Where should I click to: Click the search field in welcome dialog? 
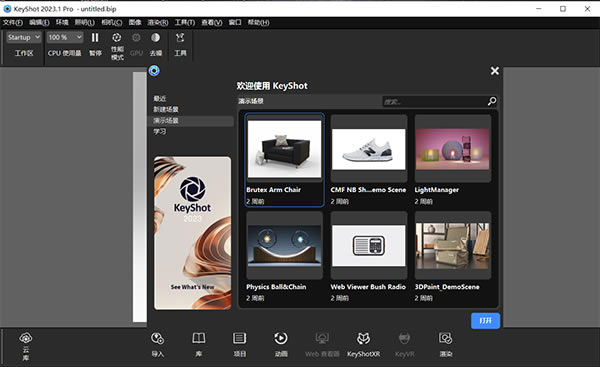[x=435, y=101]
